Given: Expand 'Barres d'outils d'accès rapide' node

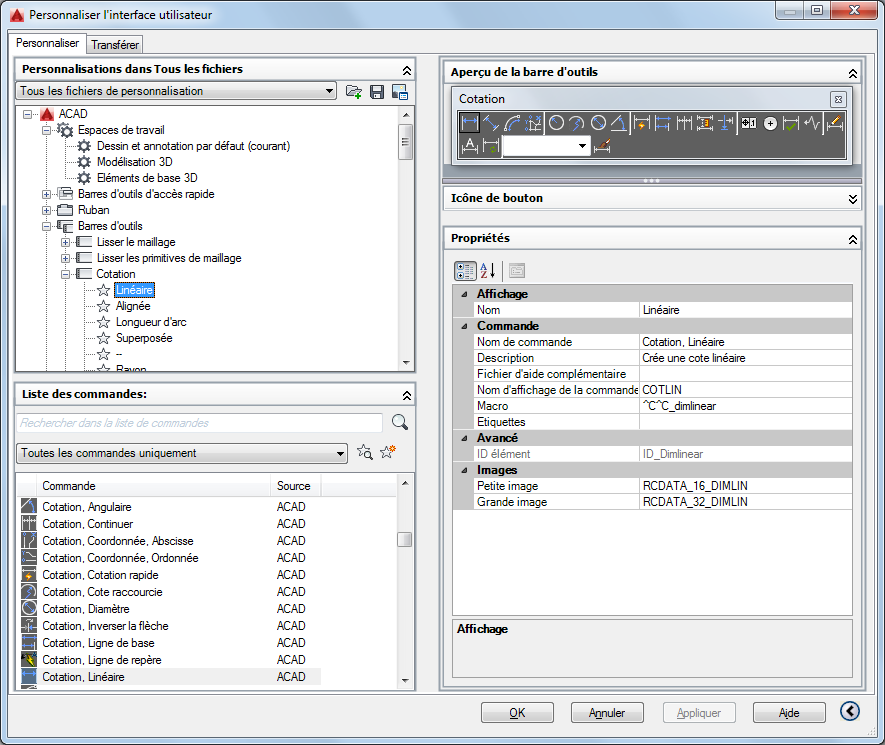Looking at the screenshot, I should coord(46,194).
